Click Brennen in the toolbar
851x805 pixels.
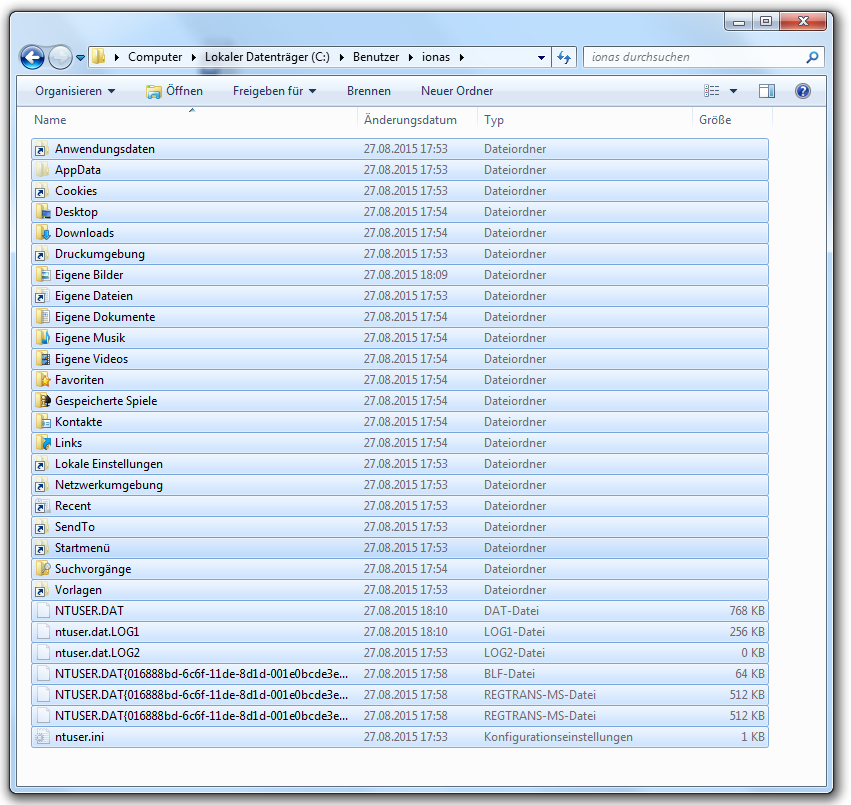(x=369, y=91)
